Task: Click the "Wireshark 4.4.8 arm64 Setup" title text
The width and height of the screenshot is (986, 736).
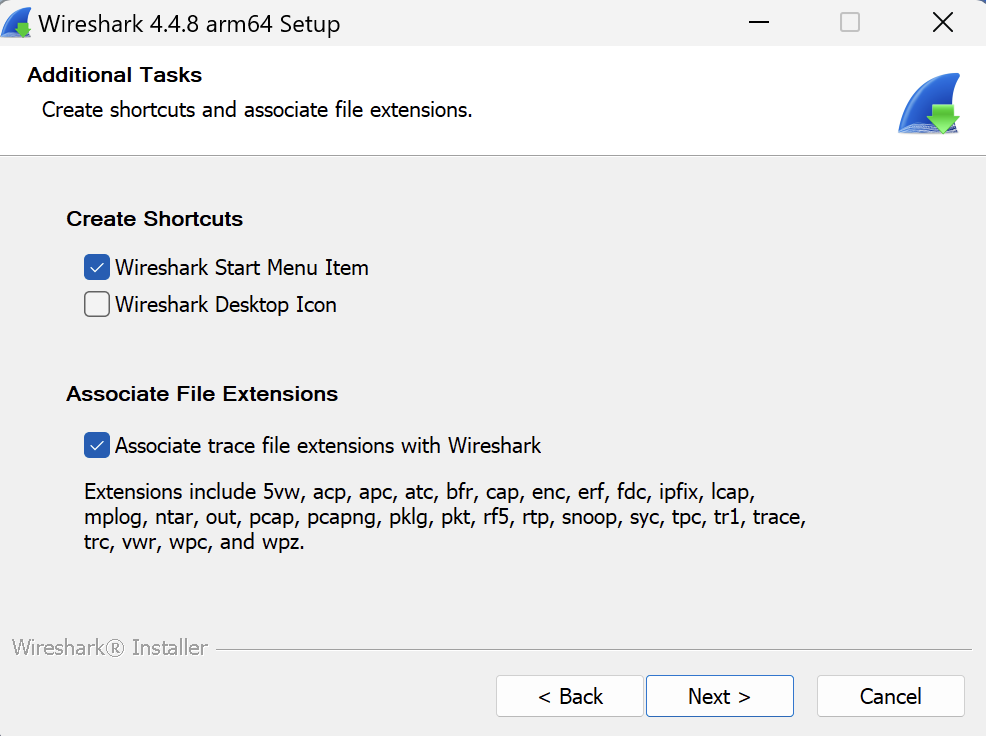Action: 189,24
